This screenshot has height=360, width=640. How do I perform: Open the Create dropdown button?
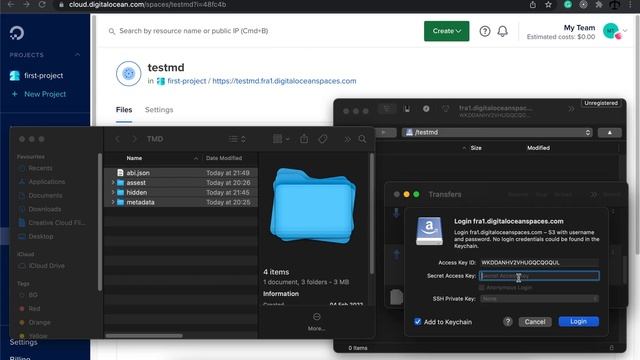click(447, 31)
